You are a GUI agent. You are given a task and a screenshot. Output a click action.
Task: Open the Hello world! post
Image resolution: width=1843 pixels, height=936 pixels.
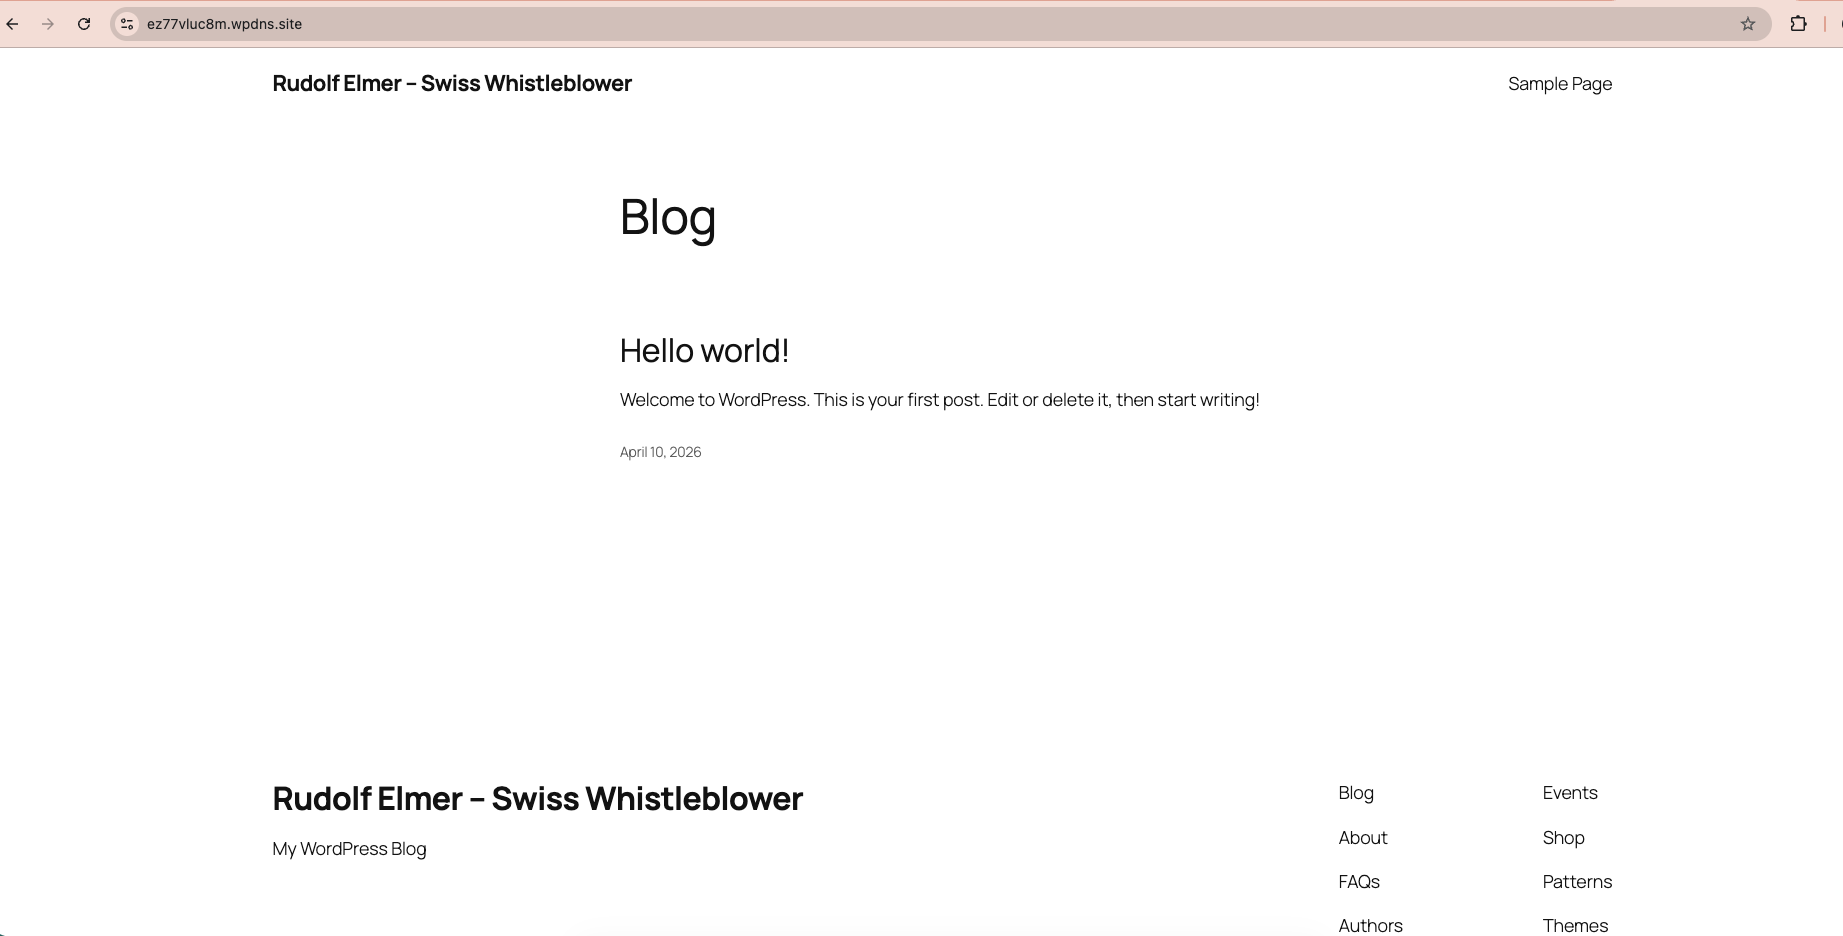[704, 351]
